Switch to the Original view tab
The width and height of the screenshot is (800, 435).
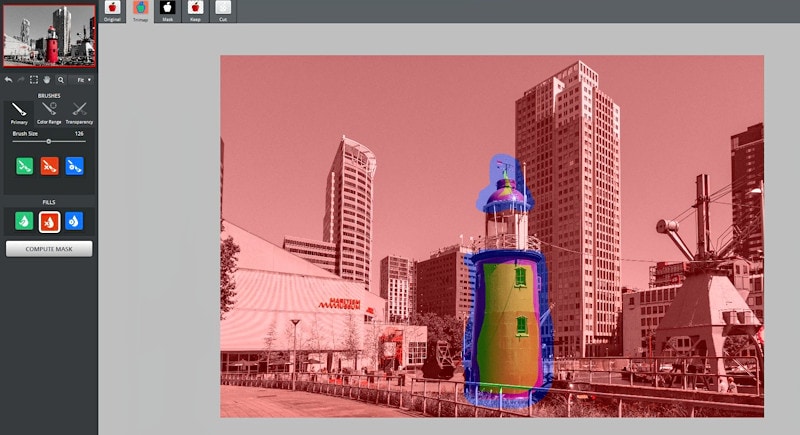click(x=112, y=10)
